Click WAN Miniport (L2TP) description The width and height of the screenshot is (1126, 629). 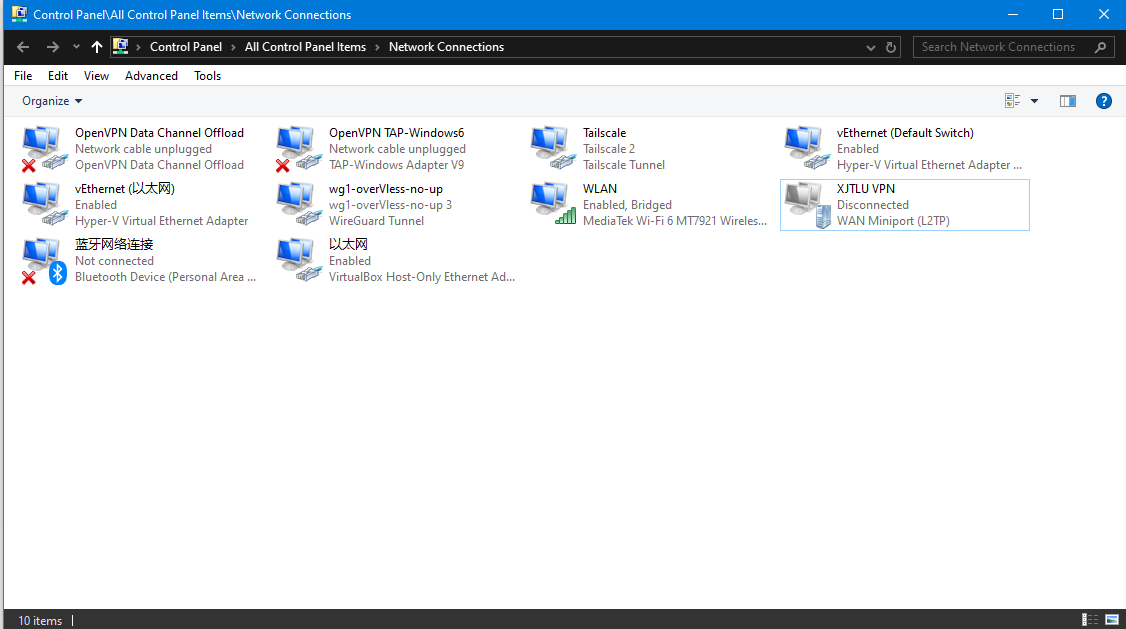893,220
